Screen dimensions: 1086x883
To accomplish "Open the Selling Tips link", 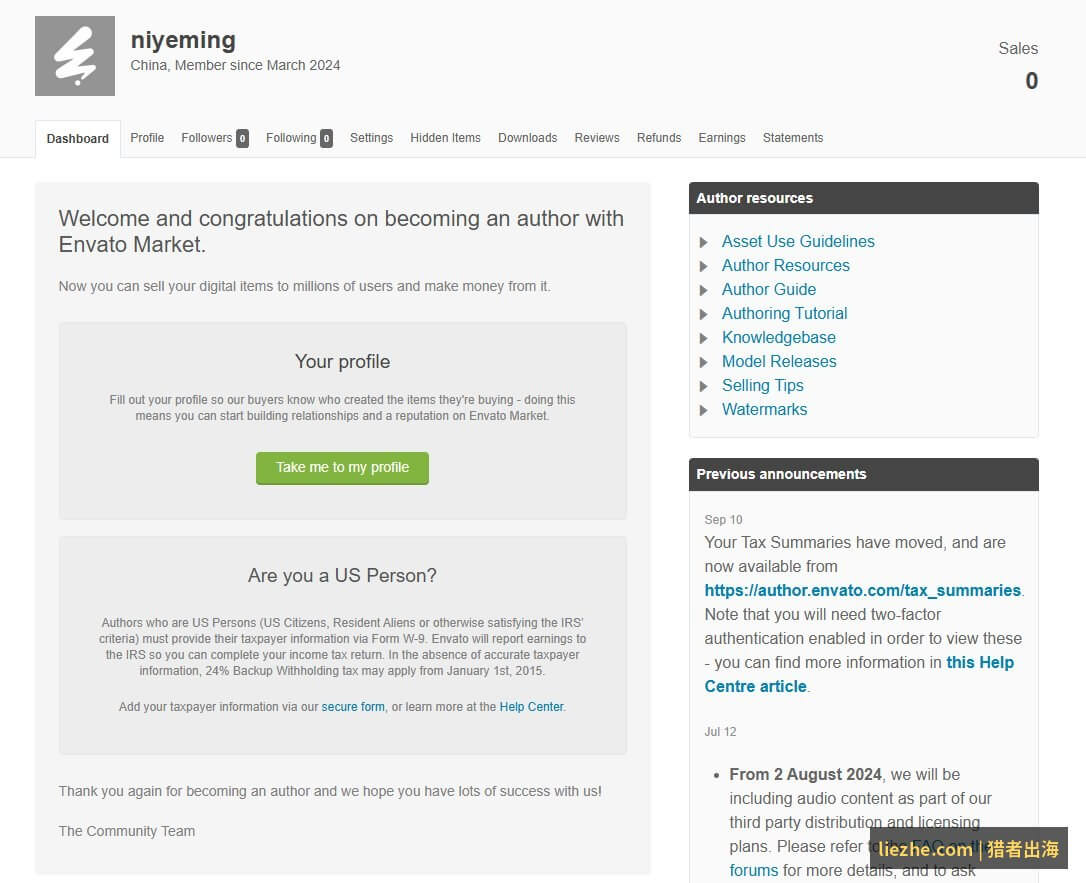I will tap(763, 386).
